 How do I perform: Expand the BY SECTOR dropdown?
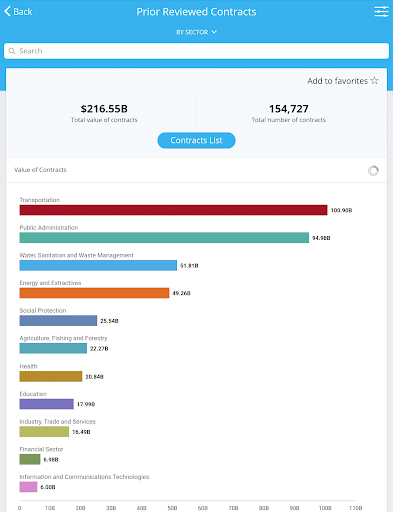pos(197,32)
